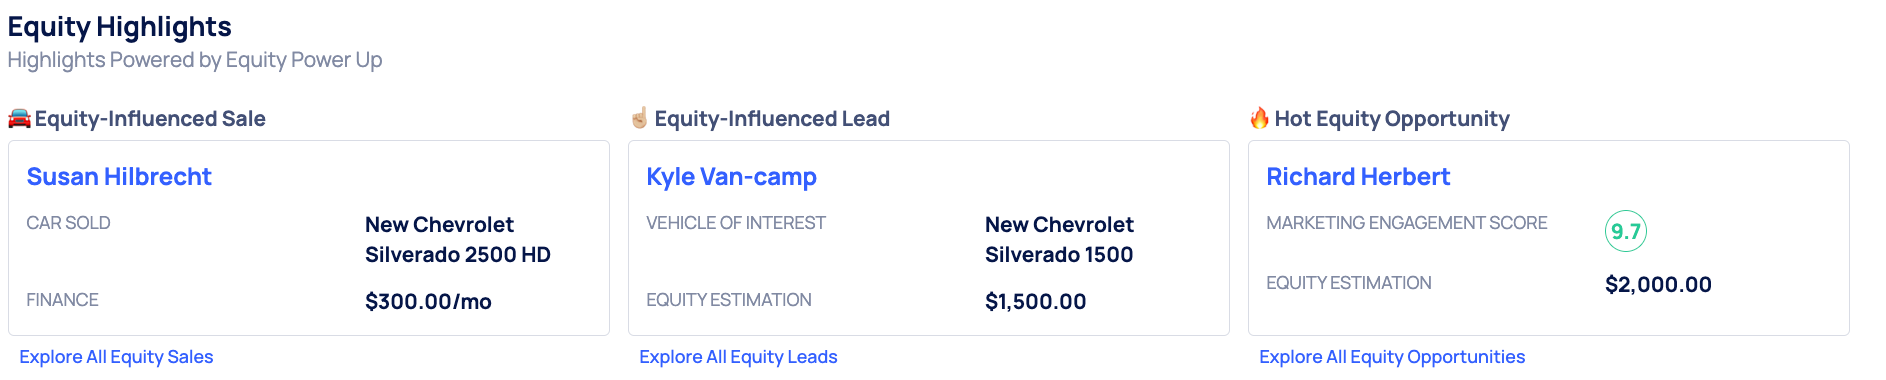Viewport: 1886px width, 380px height.
Task: Click the pointing finger icon beside Equity-Influenced Lead
Action: (x=639, y=118)
